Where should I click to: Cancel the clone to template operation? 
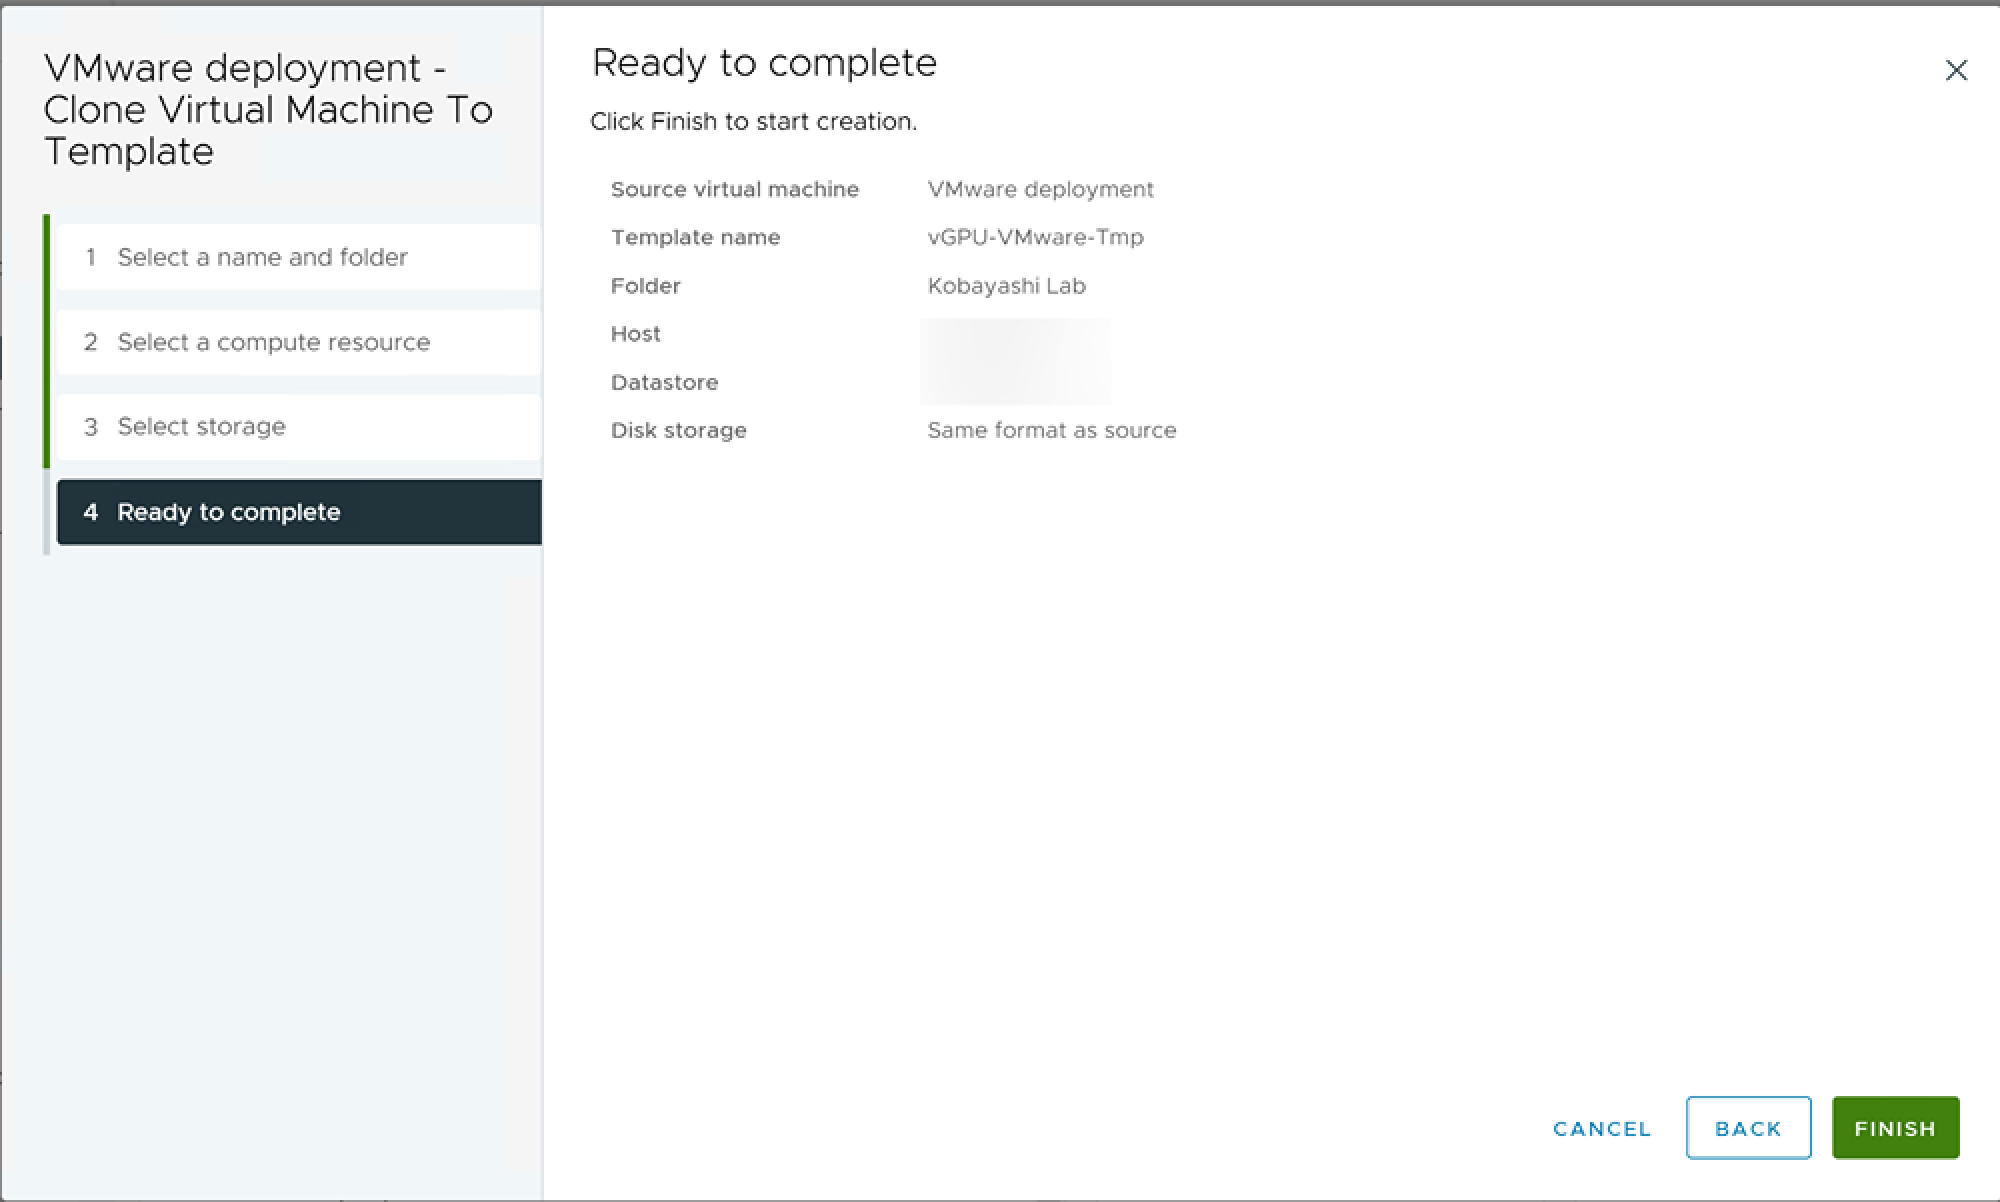pos(1600,1128)
